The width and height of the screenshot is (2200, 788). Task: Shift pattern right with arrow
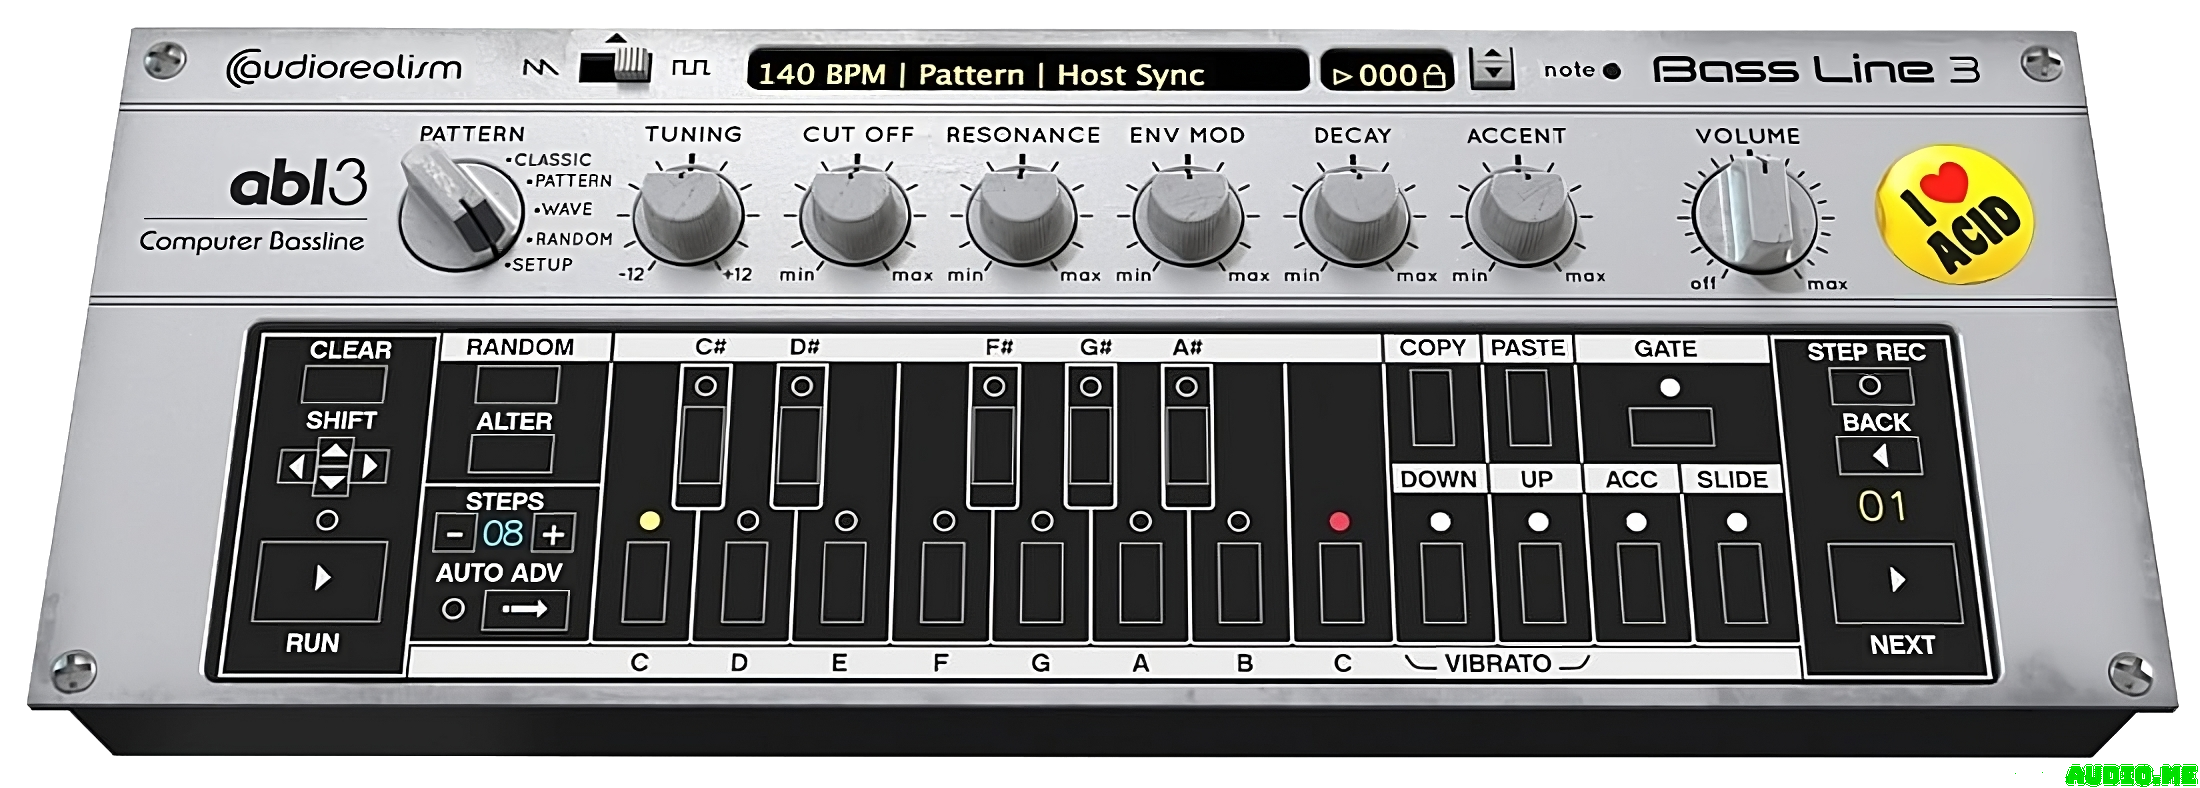pos(370,466)
